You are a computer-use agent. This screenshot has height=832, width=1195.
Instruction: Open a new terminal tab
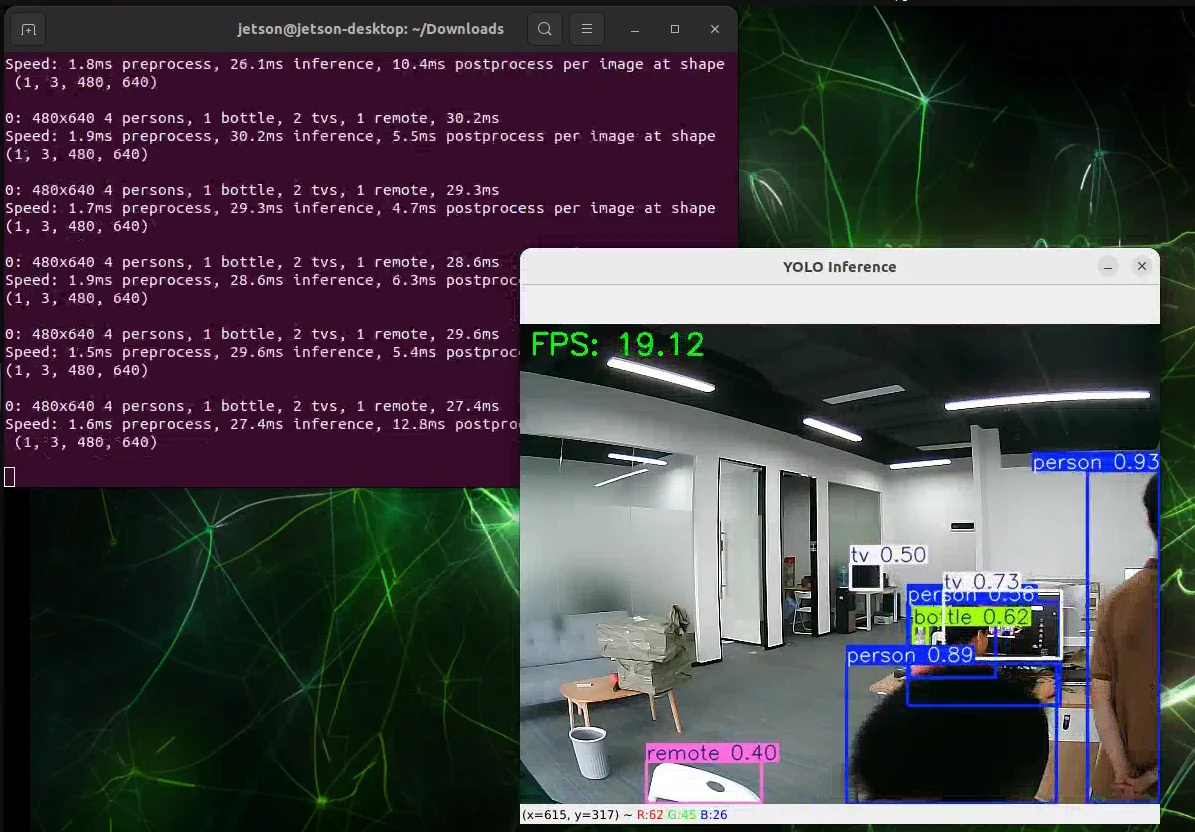28,29
